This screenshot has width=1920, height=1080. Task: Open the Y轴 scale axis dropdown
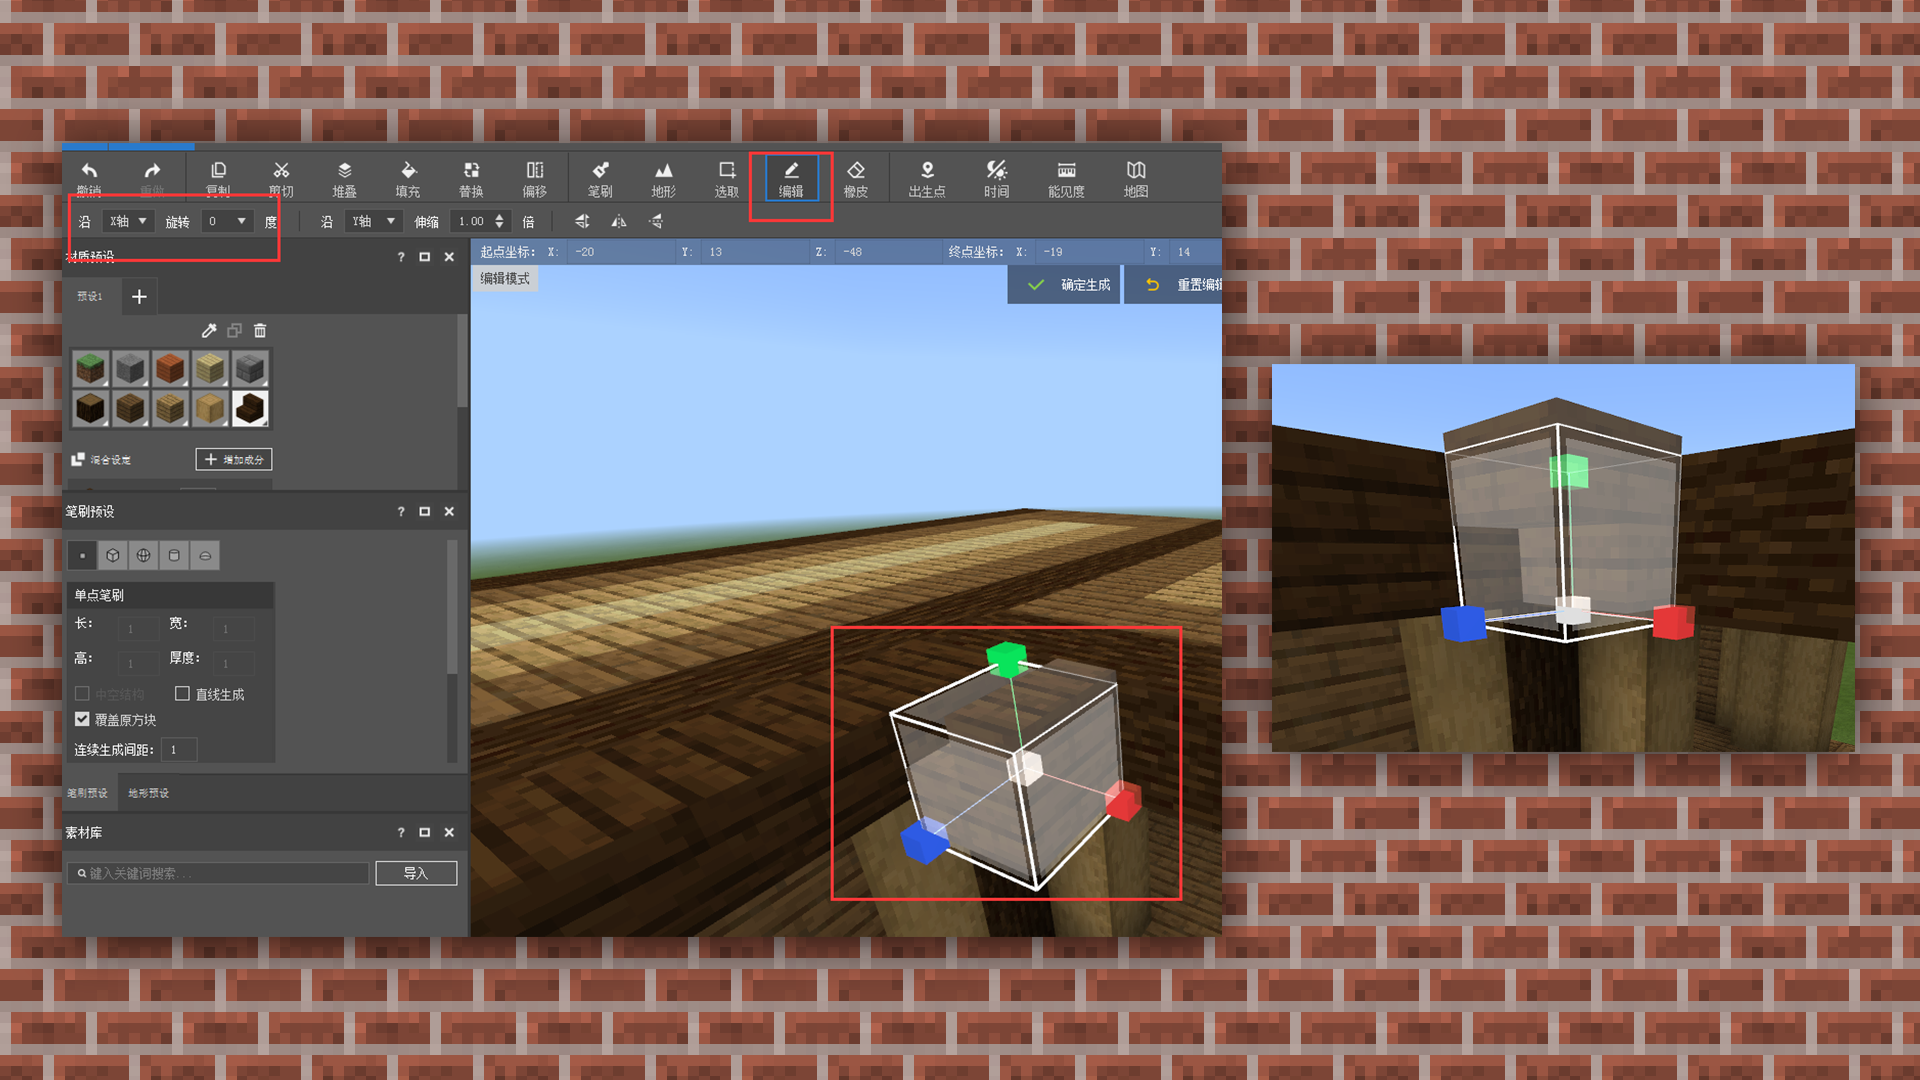(373, 221)
